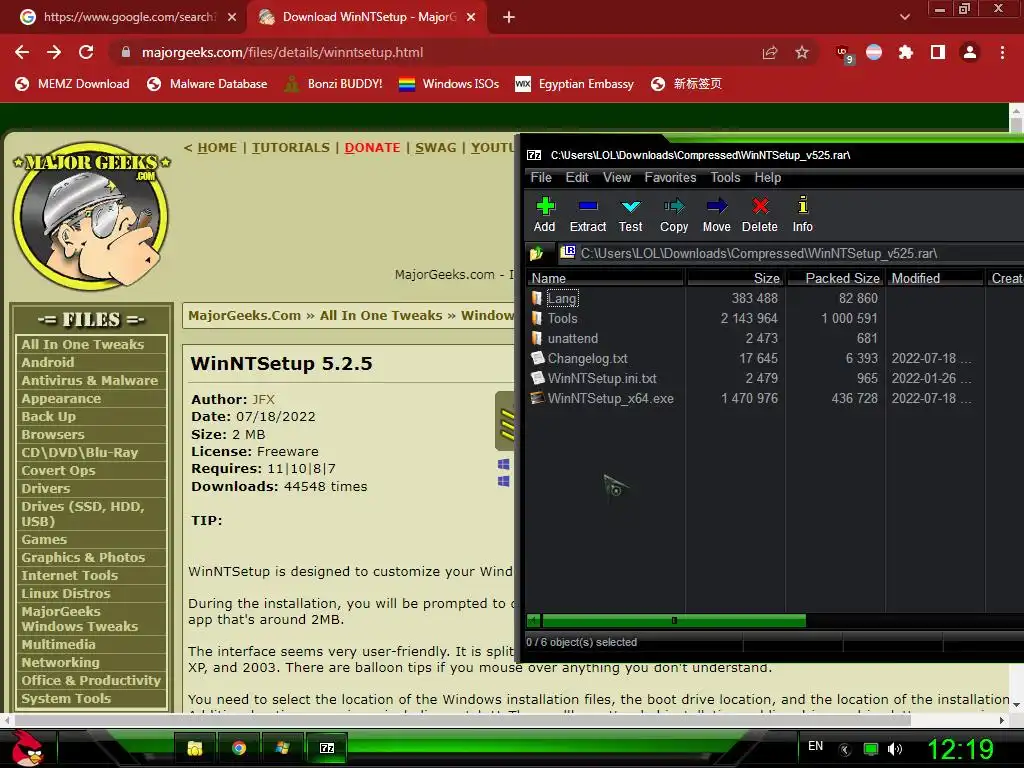Open a new Chrome tab
Image resolution: width=1024 pixels, height=768 pixels.
[509, 18]
